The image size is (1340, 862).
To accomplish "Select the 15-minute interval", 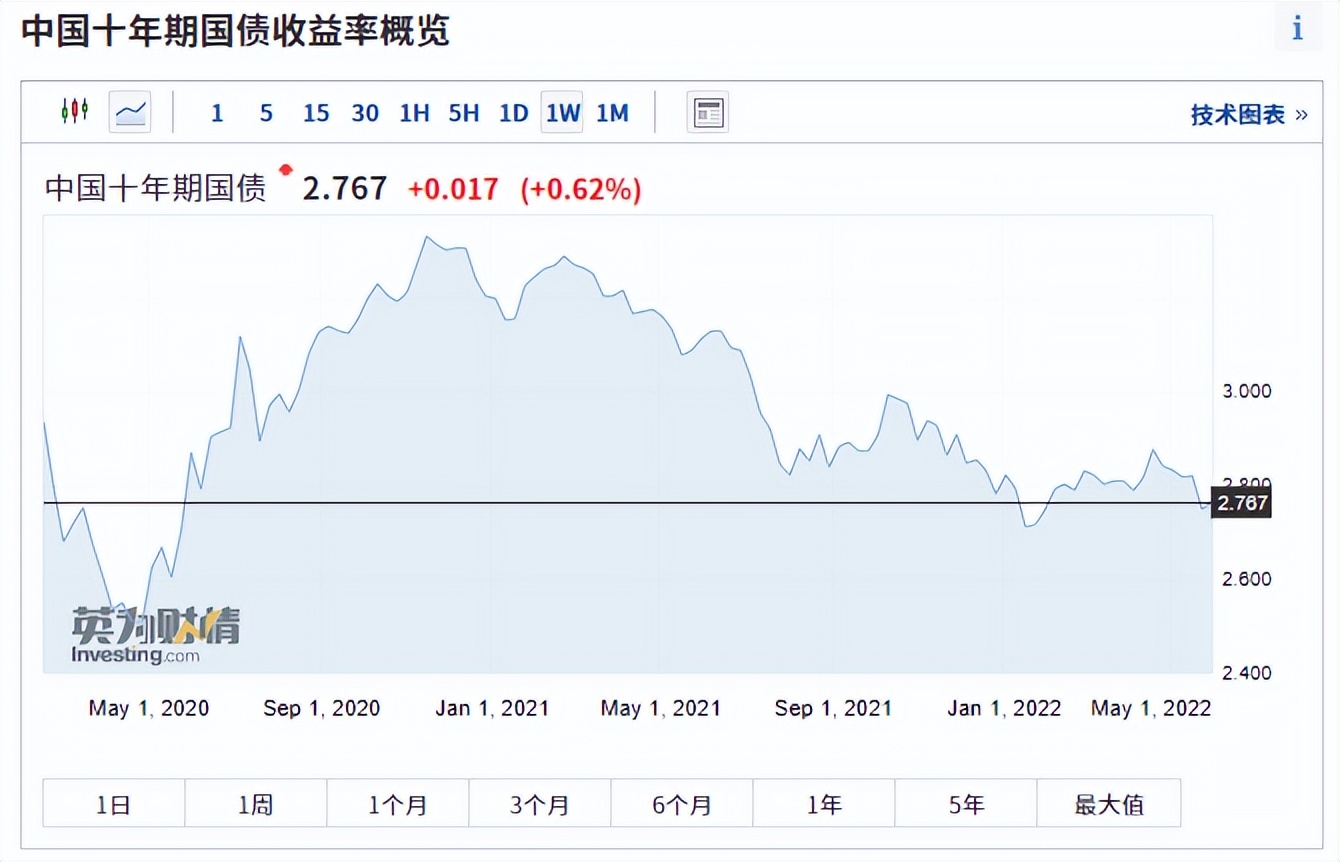I will point(316,113).
